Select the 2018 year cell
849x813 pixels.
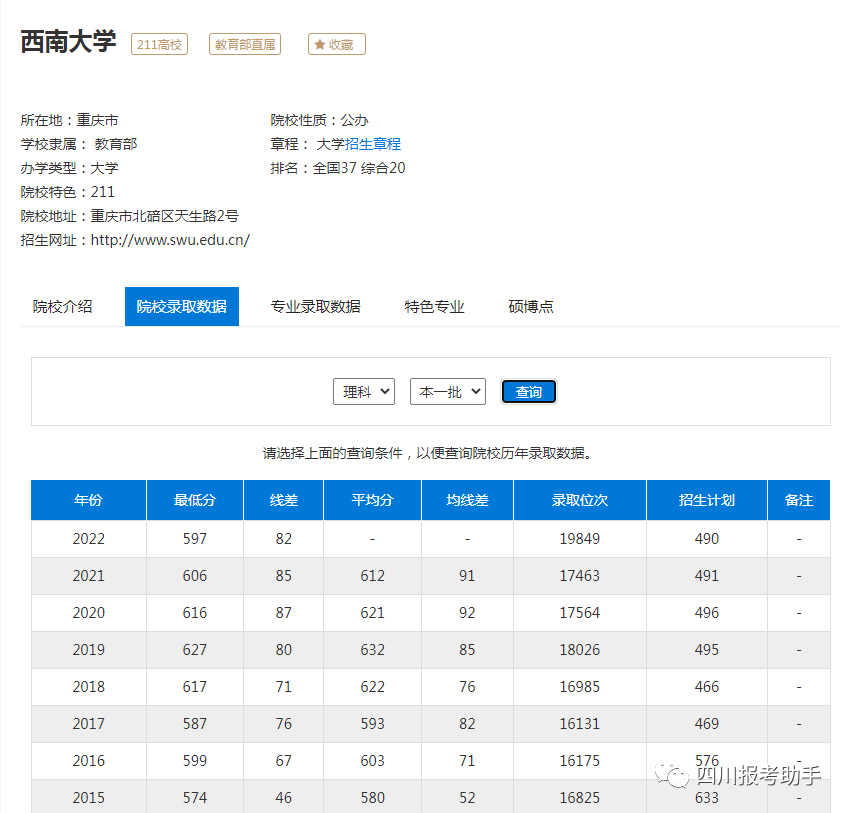pos(88,687)
